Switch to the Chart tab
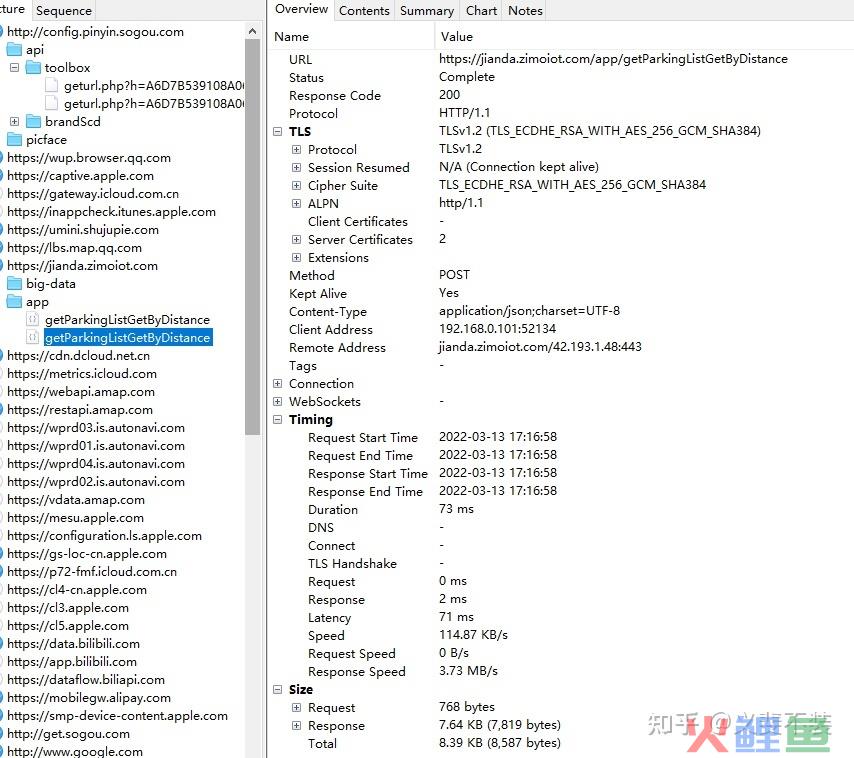This screenshot has height=758, width=854. point(481,11)
